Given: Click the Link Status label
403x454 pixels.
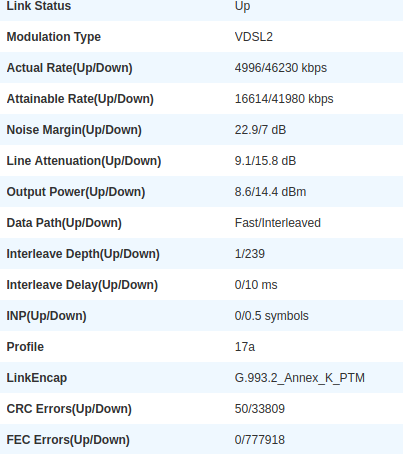Looking at the screenshot, I should 39,6.
